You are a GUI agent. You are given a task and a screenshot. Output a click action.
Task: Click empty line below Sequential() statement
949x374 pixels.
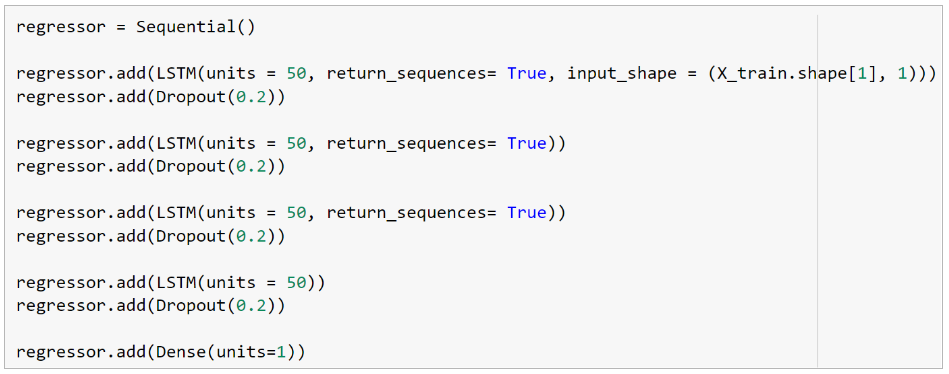(412, 51)
